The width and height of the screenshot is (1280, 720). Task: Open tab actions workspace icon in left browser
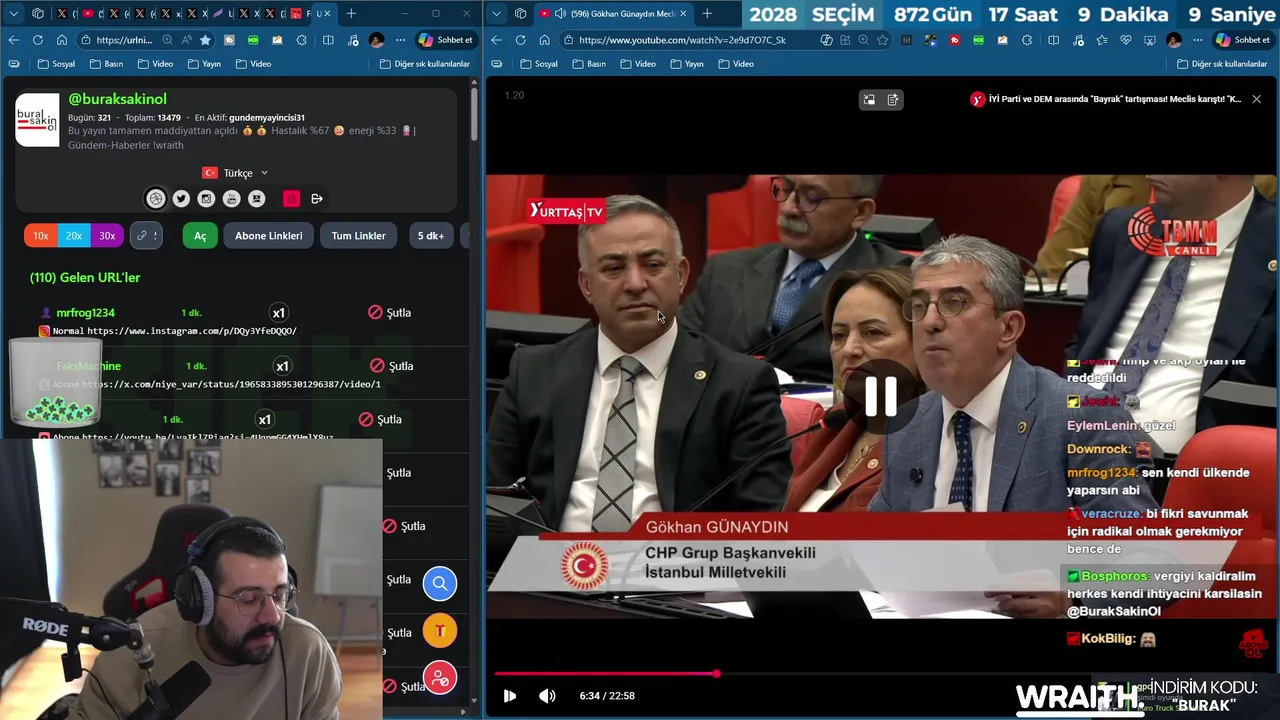37,14
